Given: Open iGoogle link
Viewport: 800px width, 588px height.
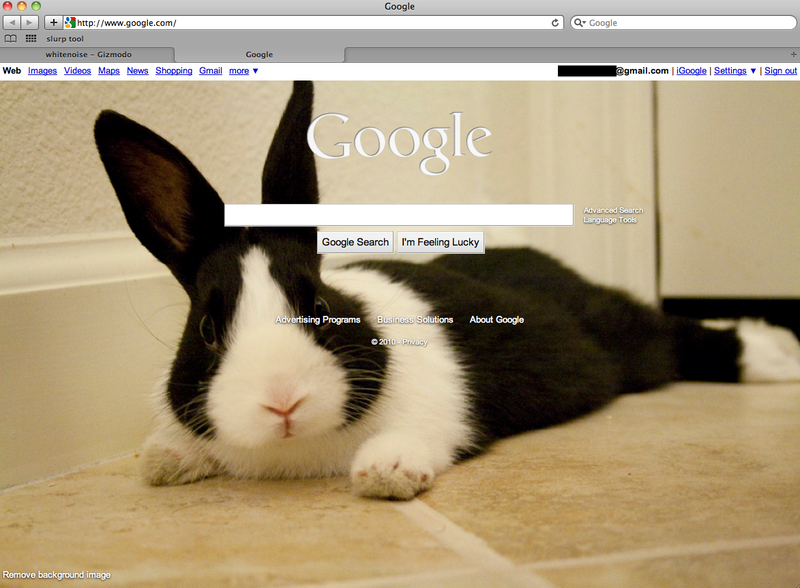Looking at the screenshot, I should point(691,70).
